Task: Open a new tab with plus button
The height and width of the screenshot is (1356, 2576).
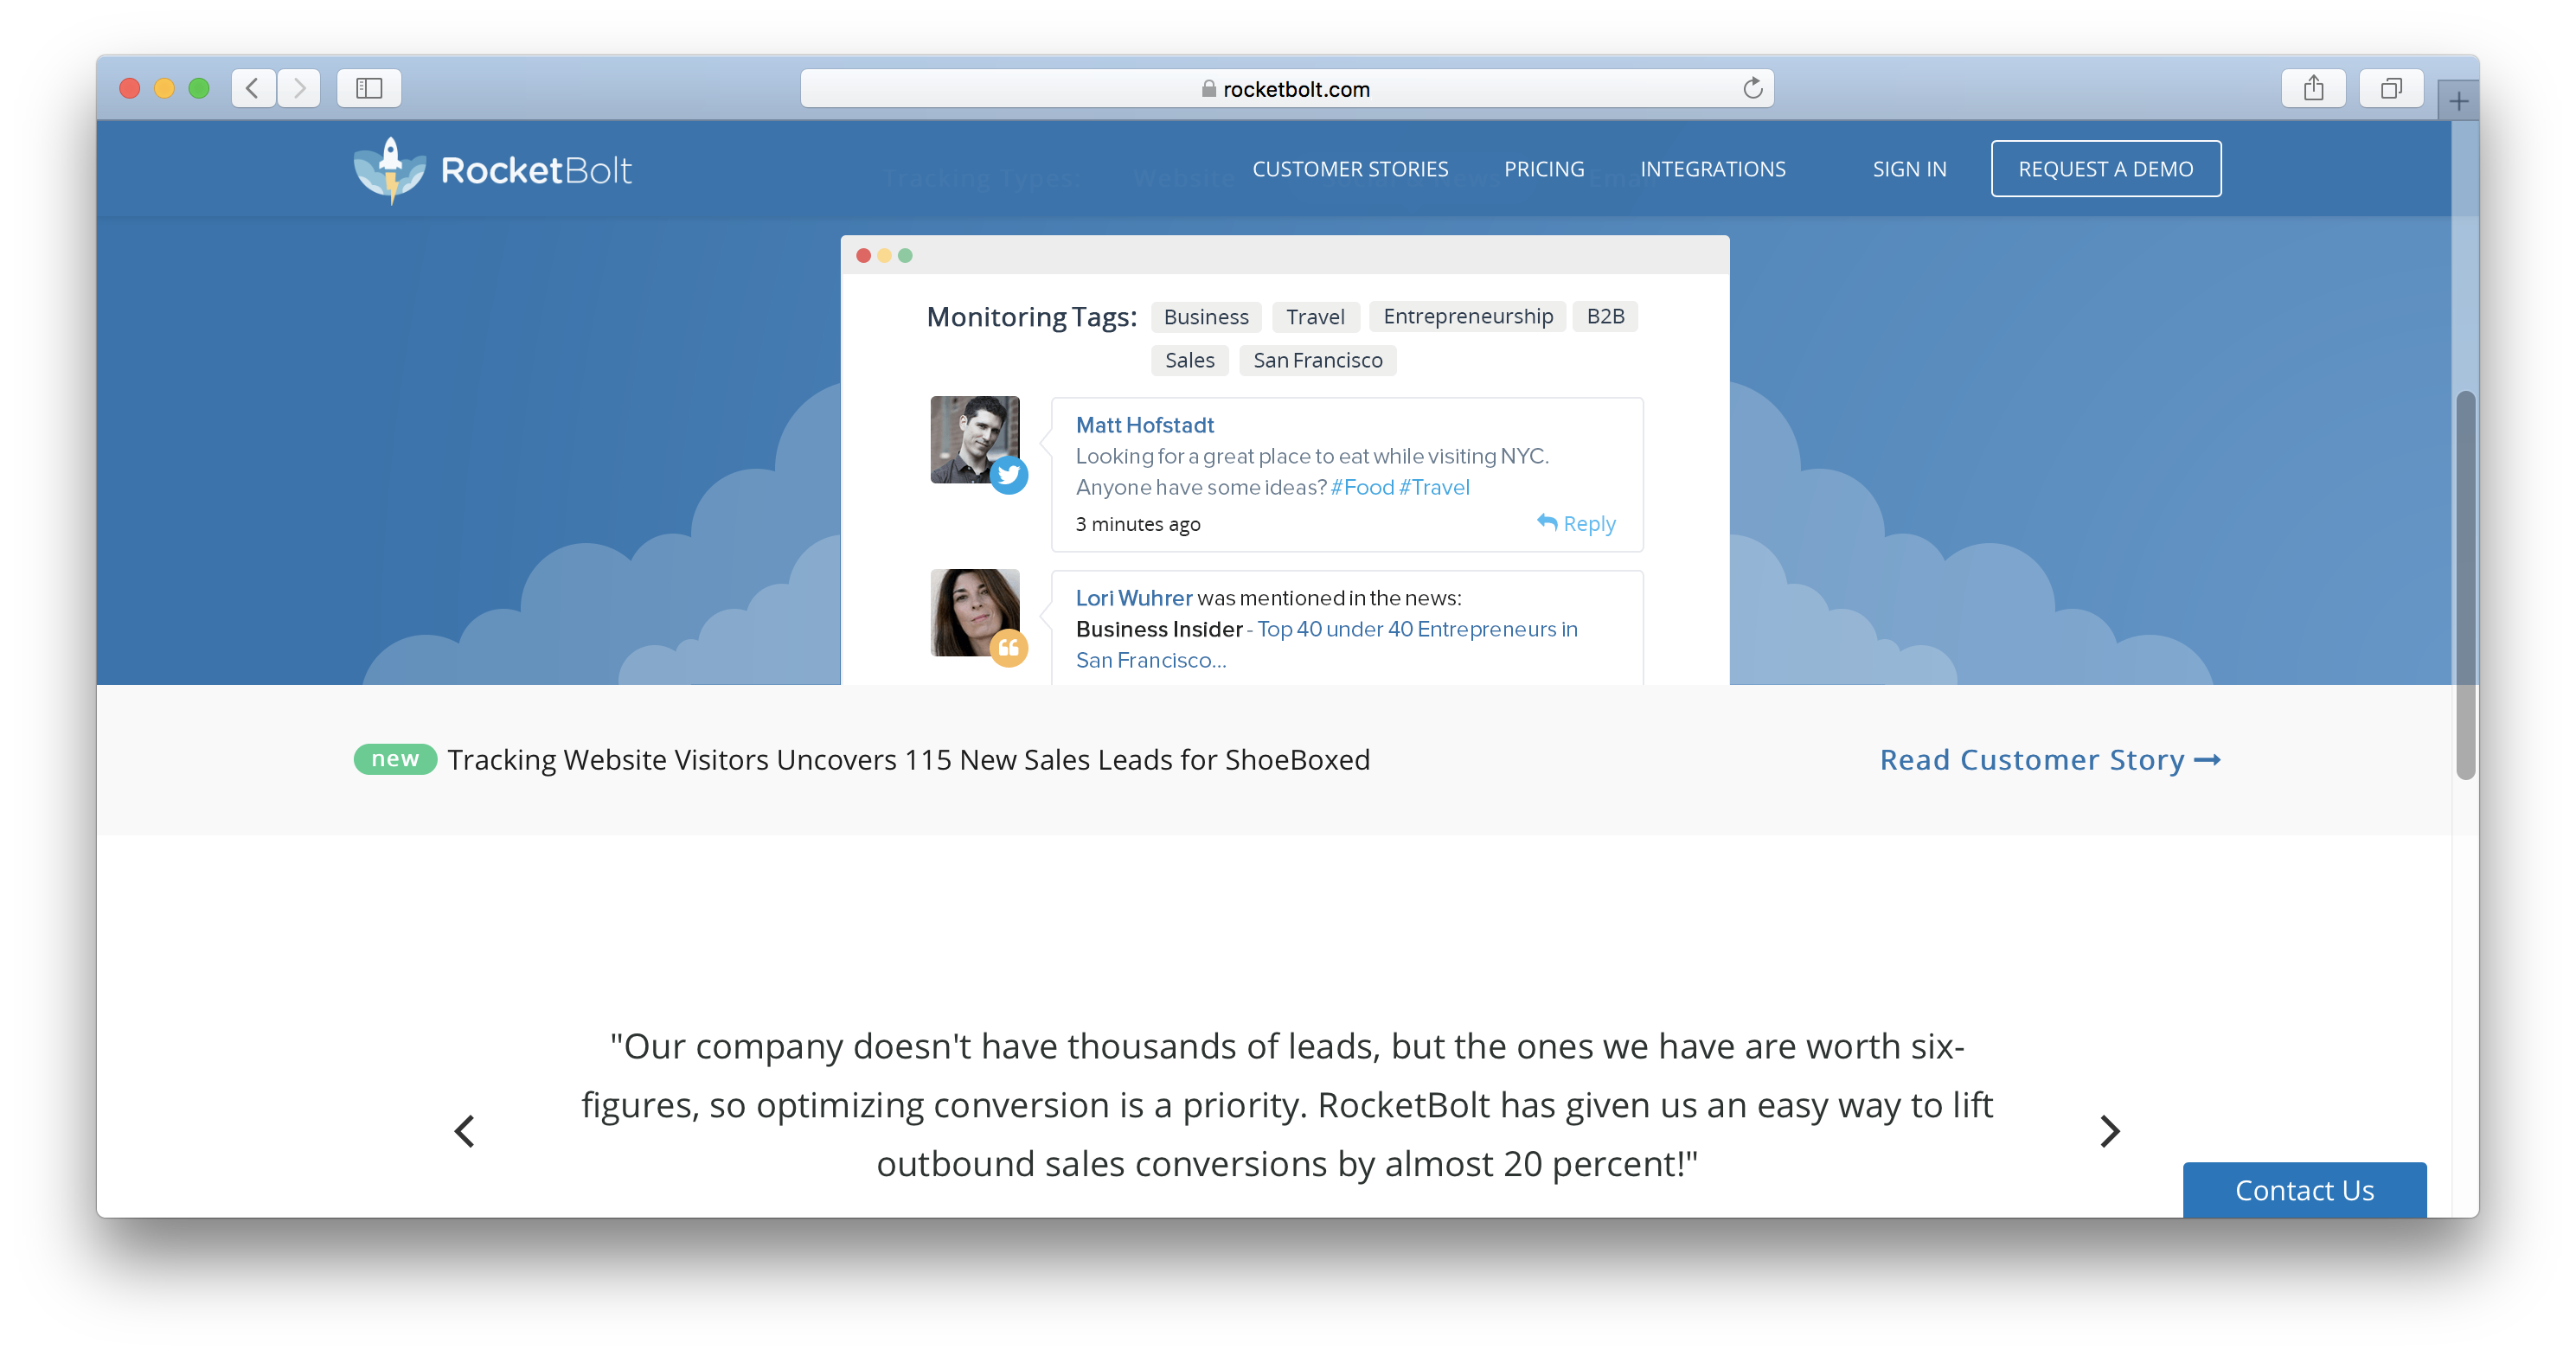Action: click(2459, 101)
